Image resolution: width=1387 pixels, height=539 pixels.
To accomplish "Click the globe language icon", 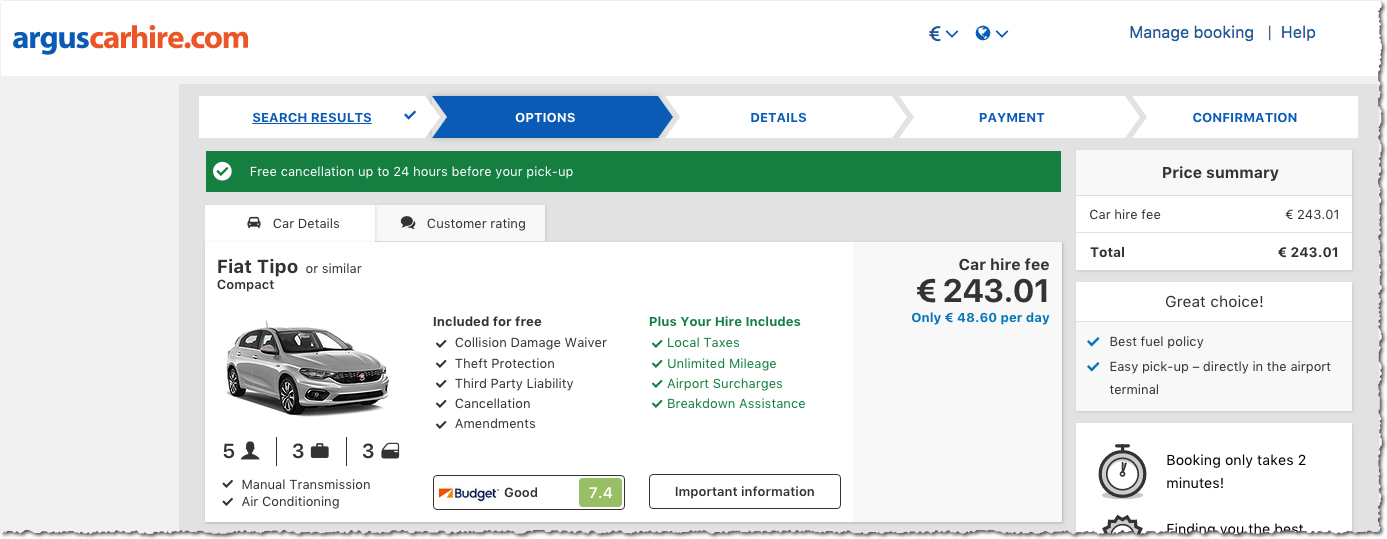I will (983, 33).
